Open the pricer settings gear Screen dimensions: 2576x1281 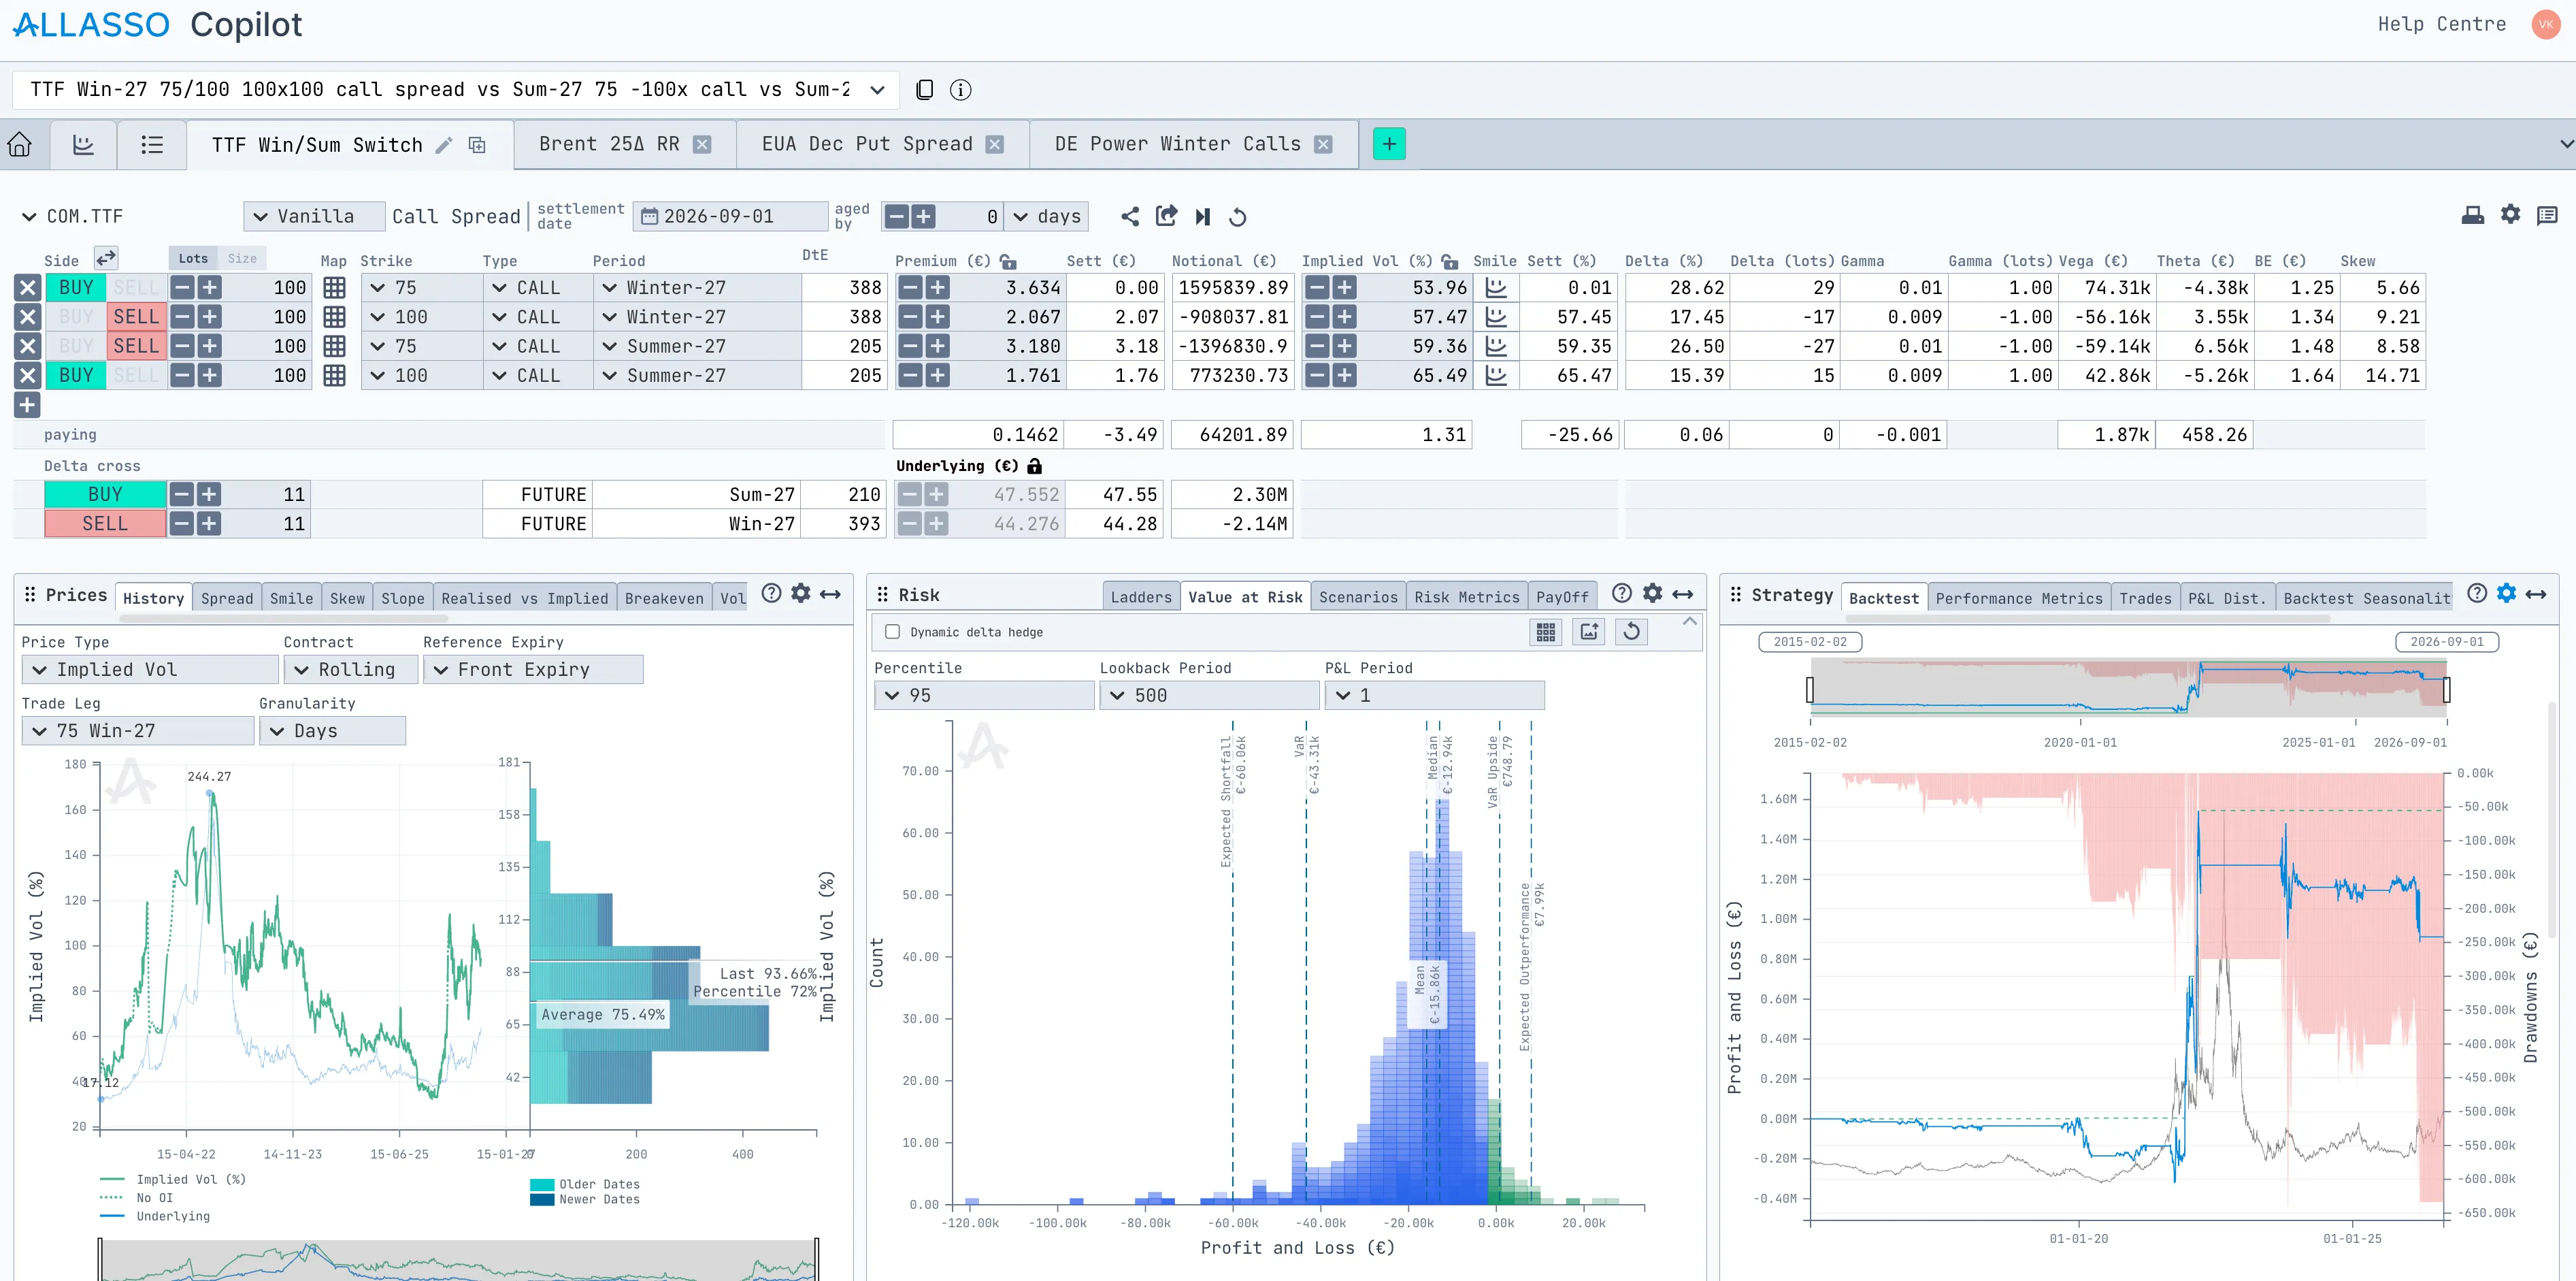click(2510, 214)
